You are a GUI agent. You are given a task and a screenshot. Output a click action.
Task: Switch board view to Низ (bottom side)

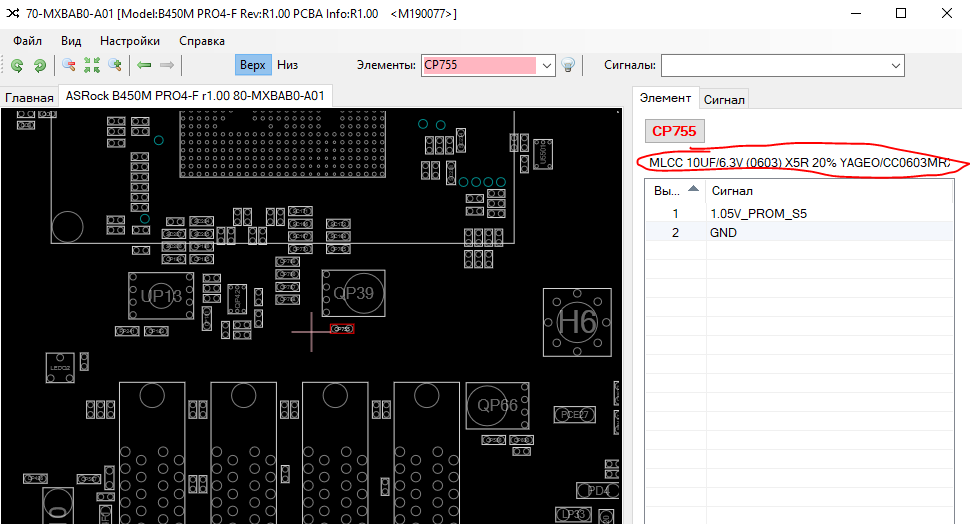click(x=288, y=65)
